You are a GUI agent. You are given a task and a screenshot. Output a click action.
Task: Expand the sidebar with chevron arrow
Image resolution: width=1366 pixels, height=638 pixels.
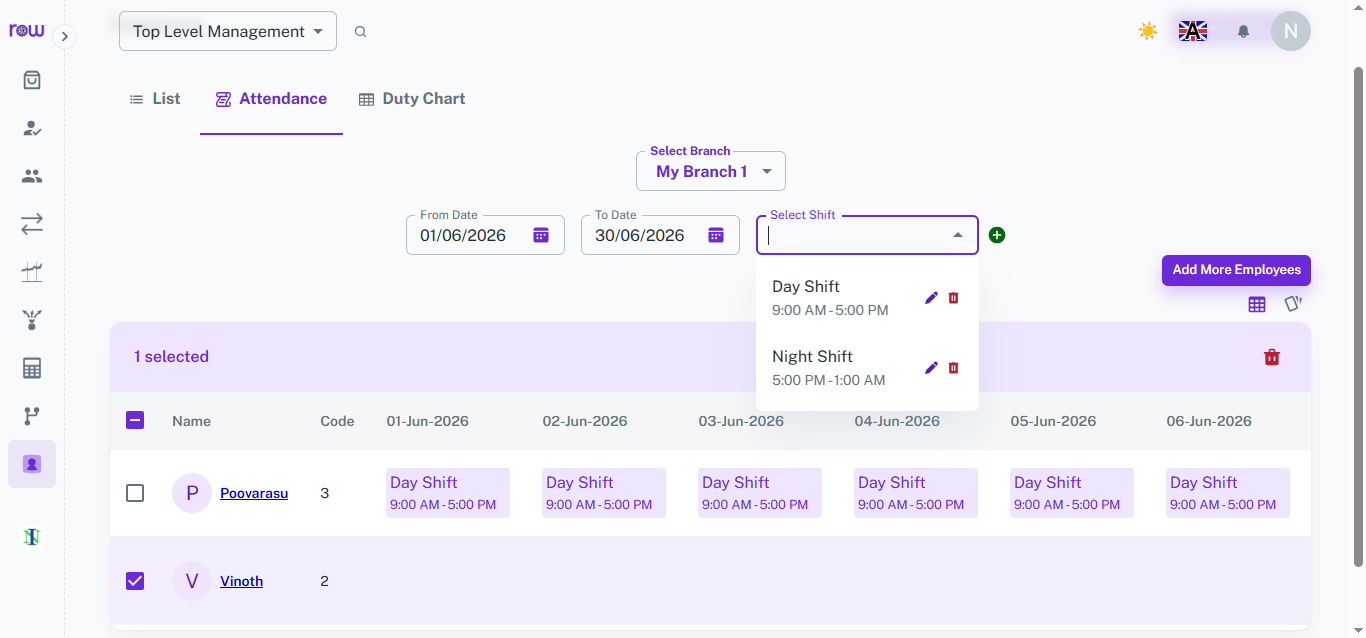tap(64, 37)
